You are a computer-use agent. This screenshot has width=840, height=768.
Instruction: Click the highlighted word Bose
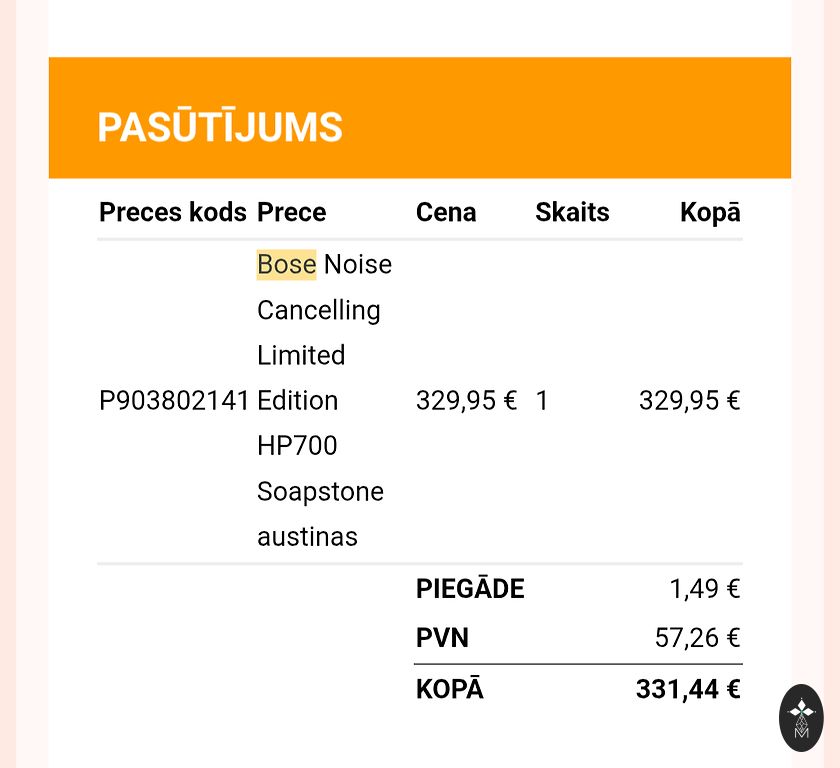(286, 265)
